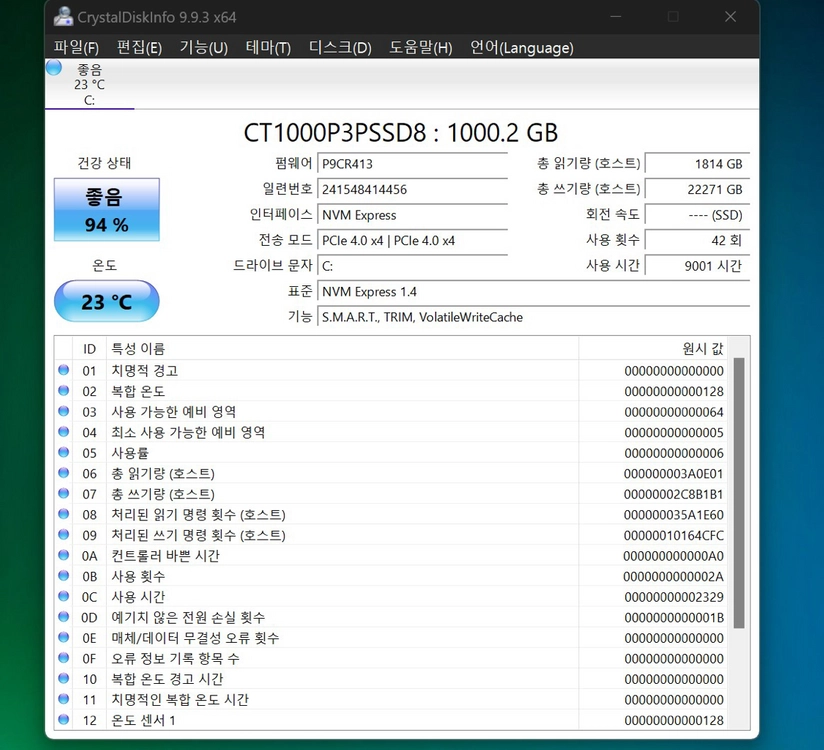Viewport: 824px width, 750px height.
Task: Click raw value 000000003A0E01
Action: click(673, 474)
